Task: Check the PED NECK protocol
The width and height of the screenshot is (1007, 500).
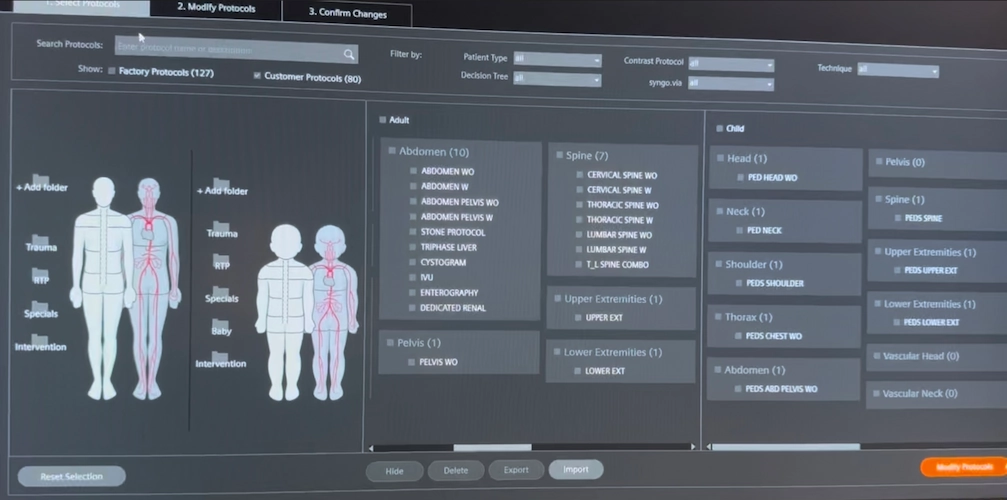Action: click(739, 230)
